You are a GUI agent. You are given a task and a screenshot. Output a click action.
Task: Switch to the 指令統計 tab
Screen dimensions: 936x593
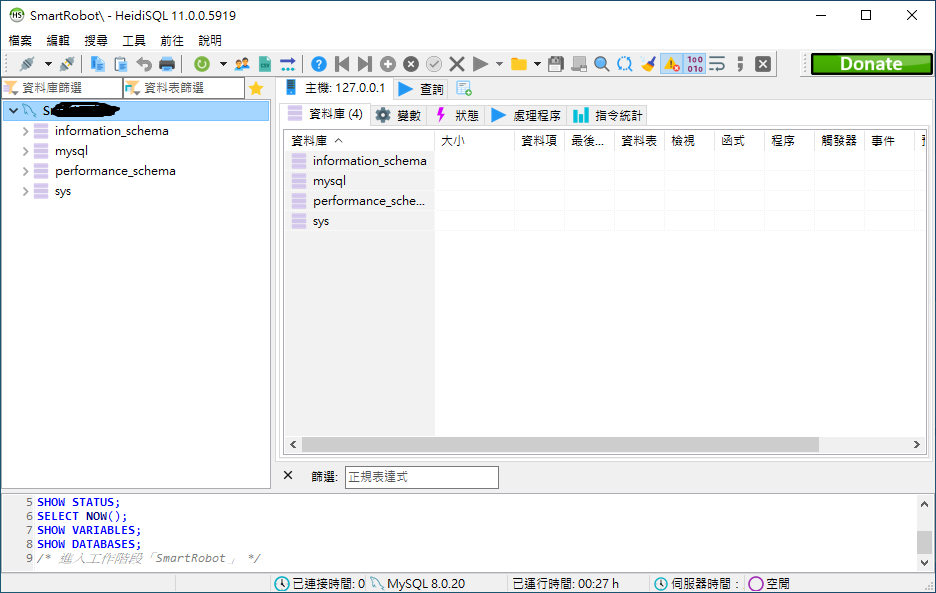(x=607, y=115)
